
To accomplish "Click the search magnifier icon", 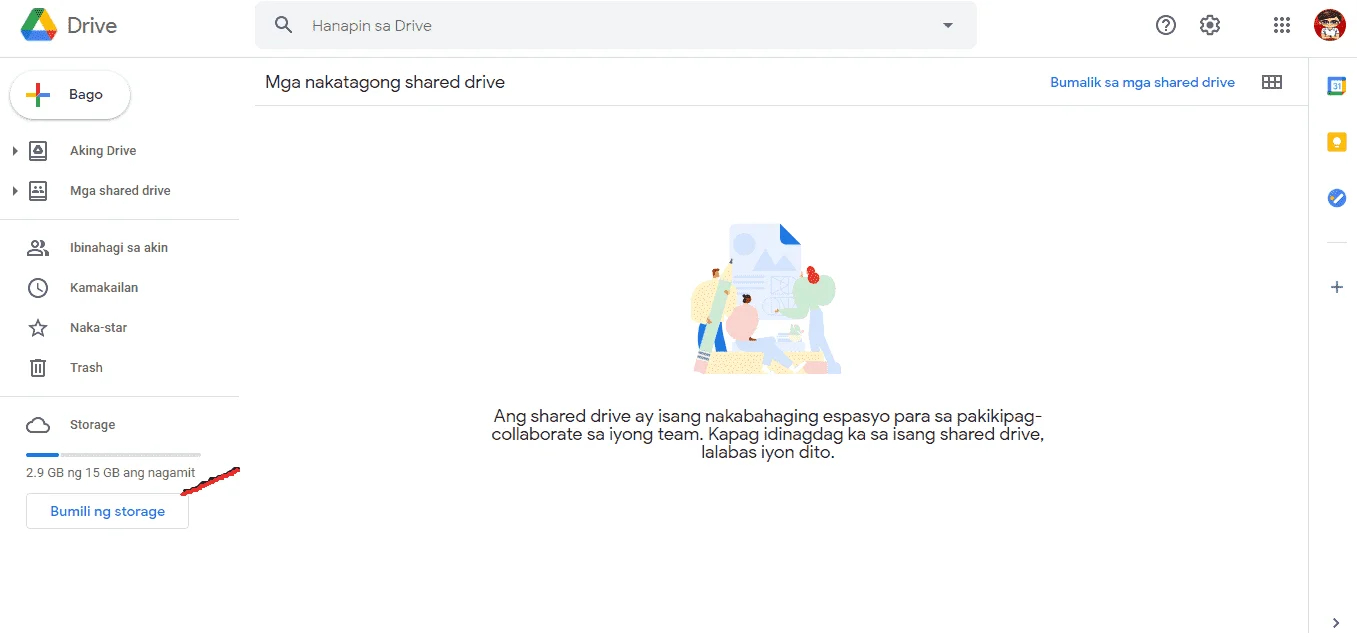I will (x=284, y=25).
